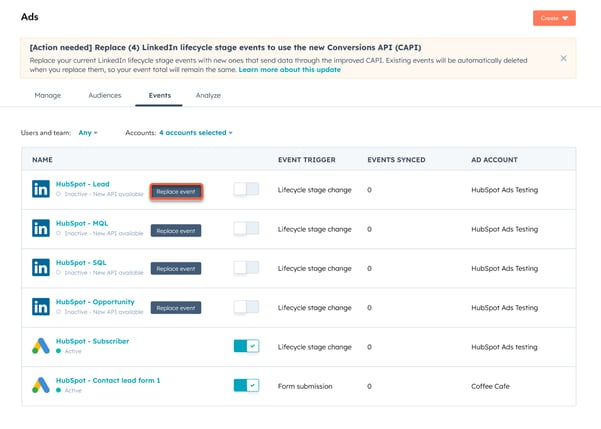Dismiss the Action needed banner
This screenshot has height=429, width=601.
(563, 58)
